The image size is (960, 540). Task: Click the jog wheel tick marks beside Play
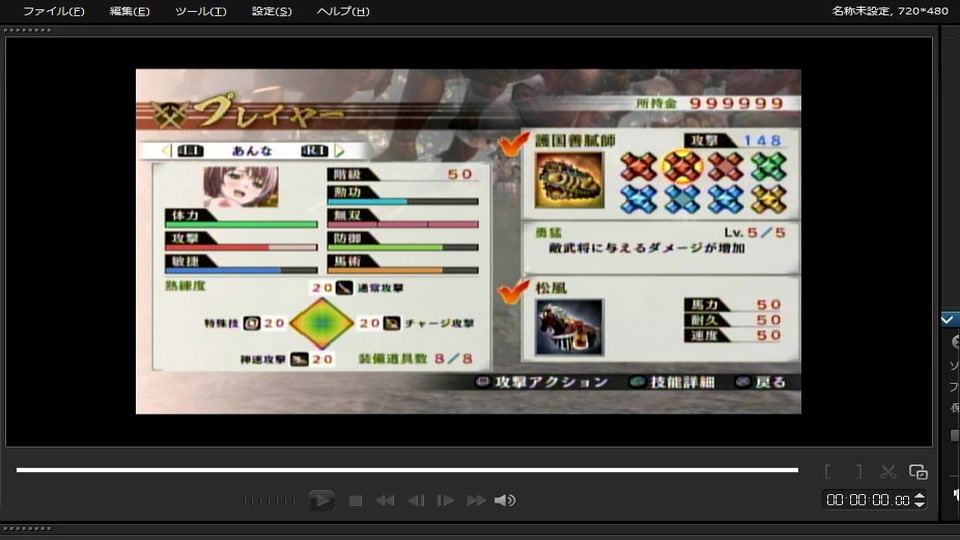tap(269, 501)
